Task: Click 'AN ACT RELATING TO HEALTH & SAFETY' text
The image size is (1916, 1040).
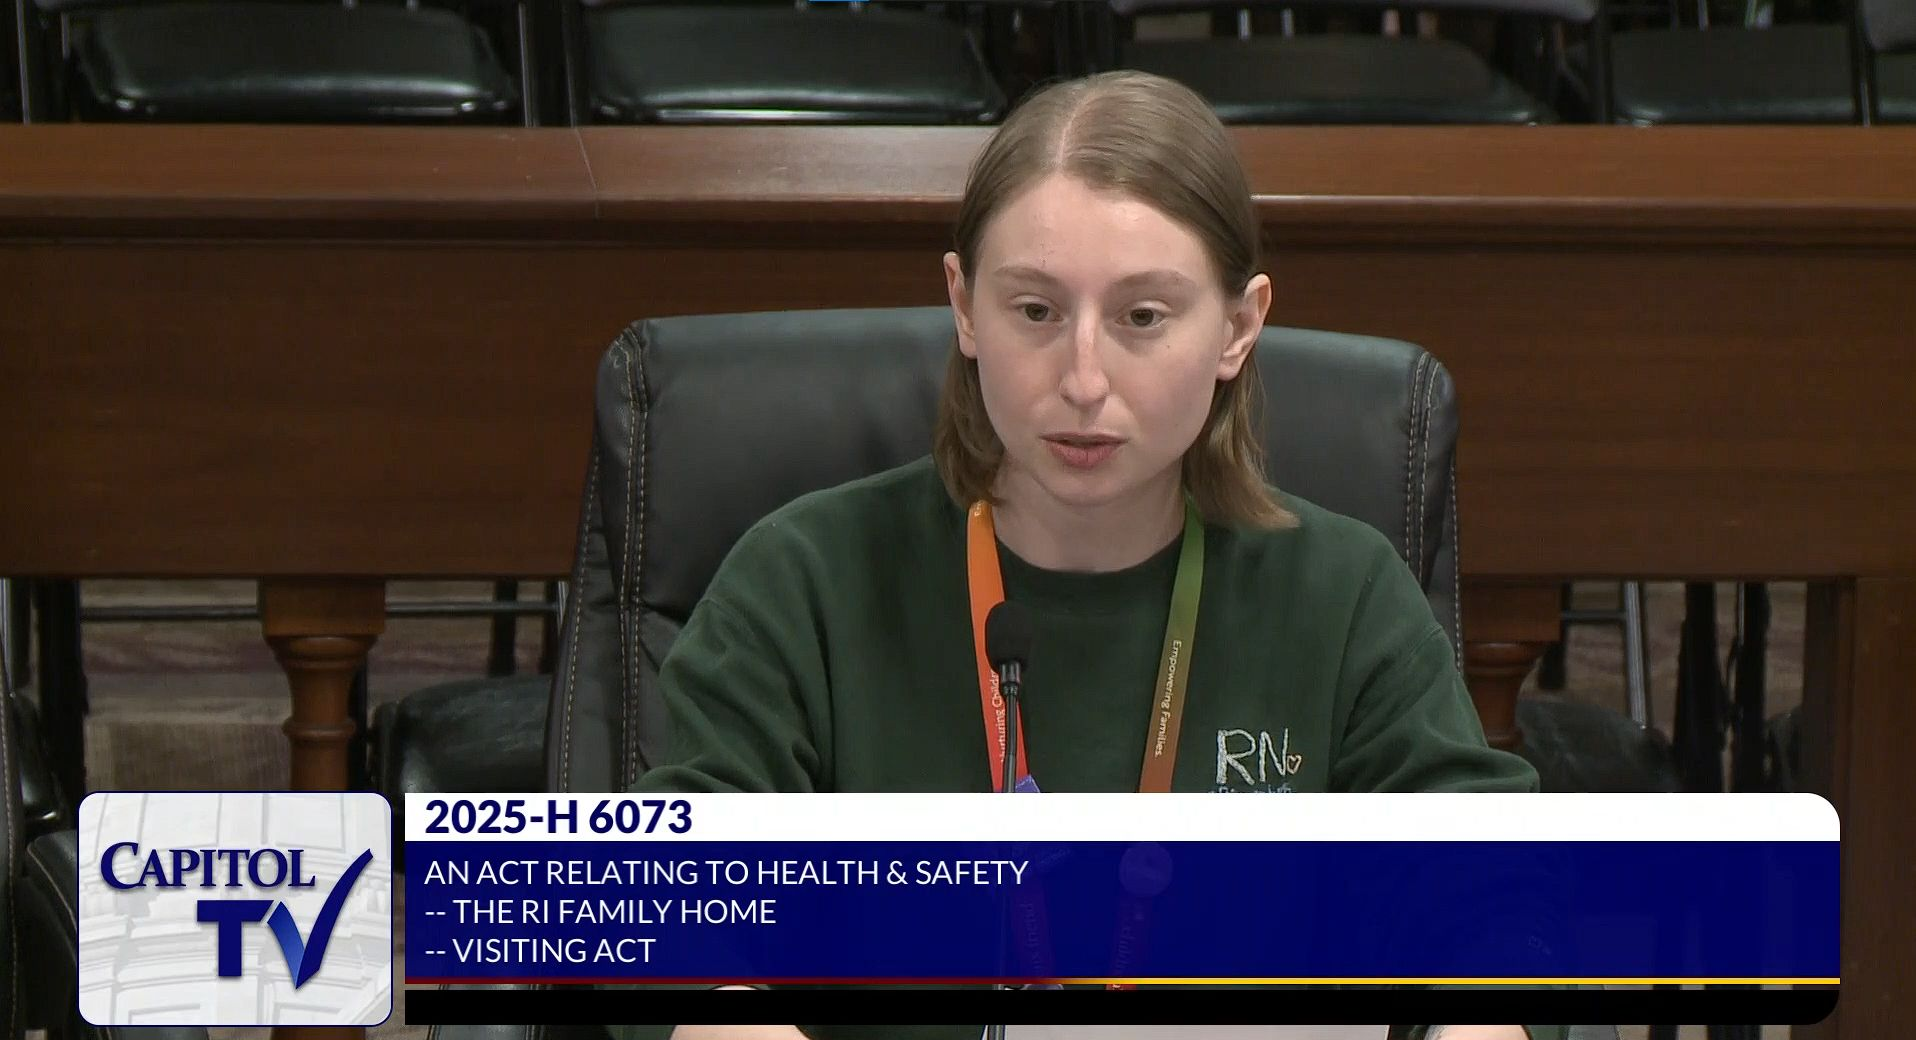Action: pos(726,873)
